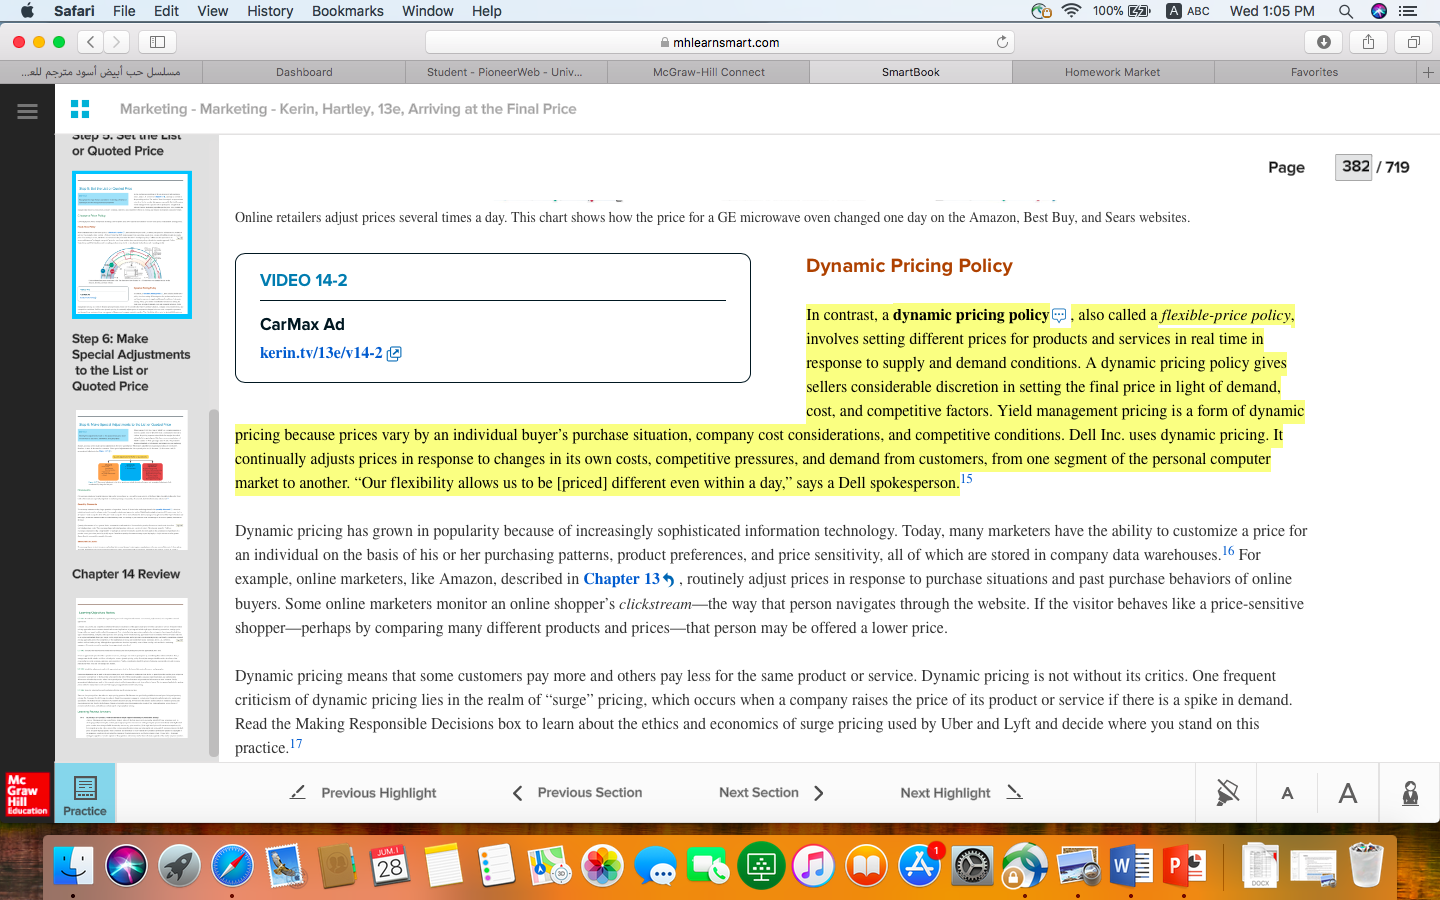Viewport: 1440px width, 900px height.
Task: Open the SmartBook hamburger menu
Action: coord(27,111)
